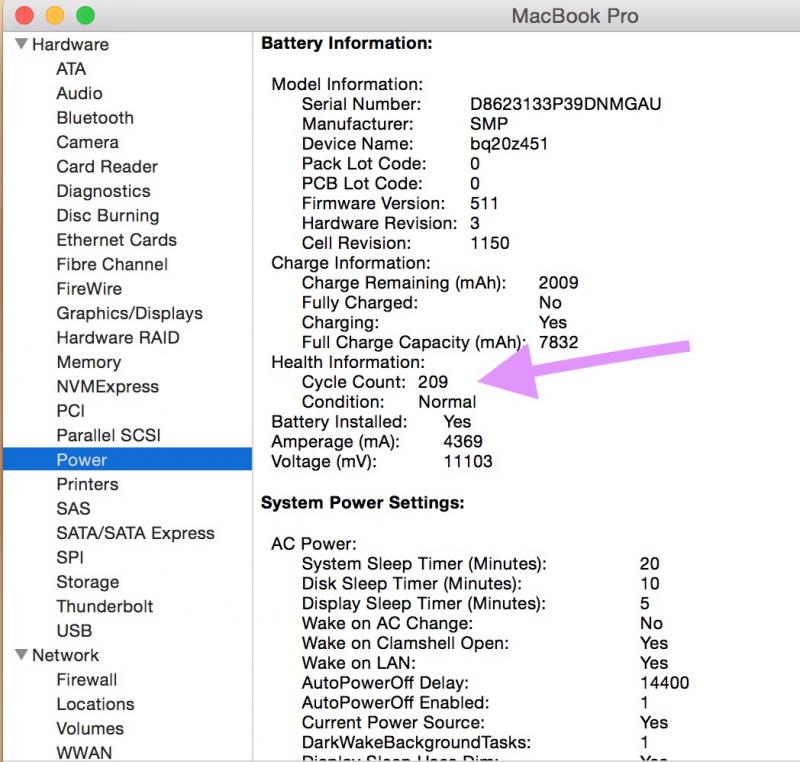Select NVMExpress in the sidebar
Screen dimensions: 800x762
(x=108, y=387)
